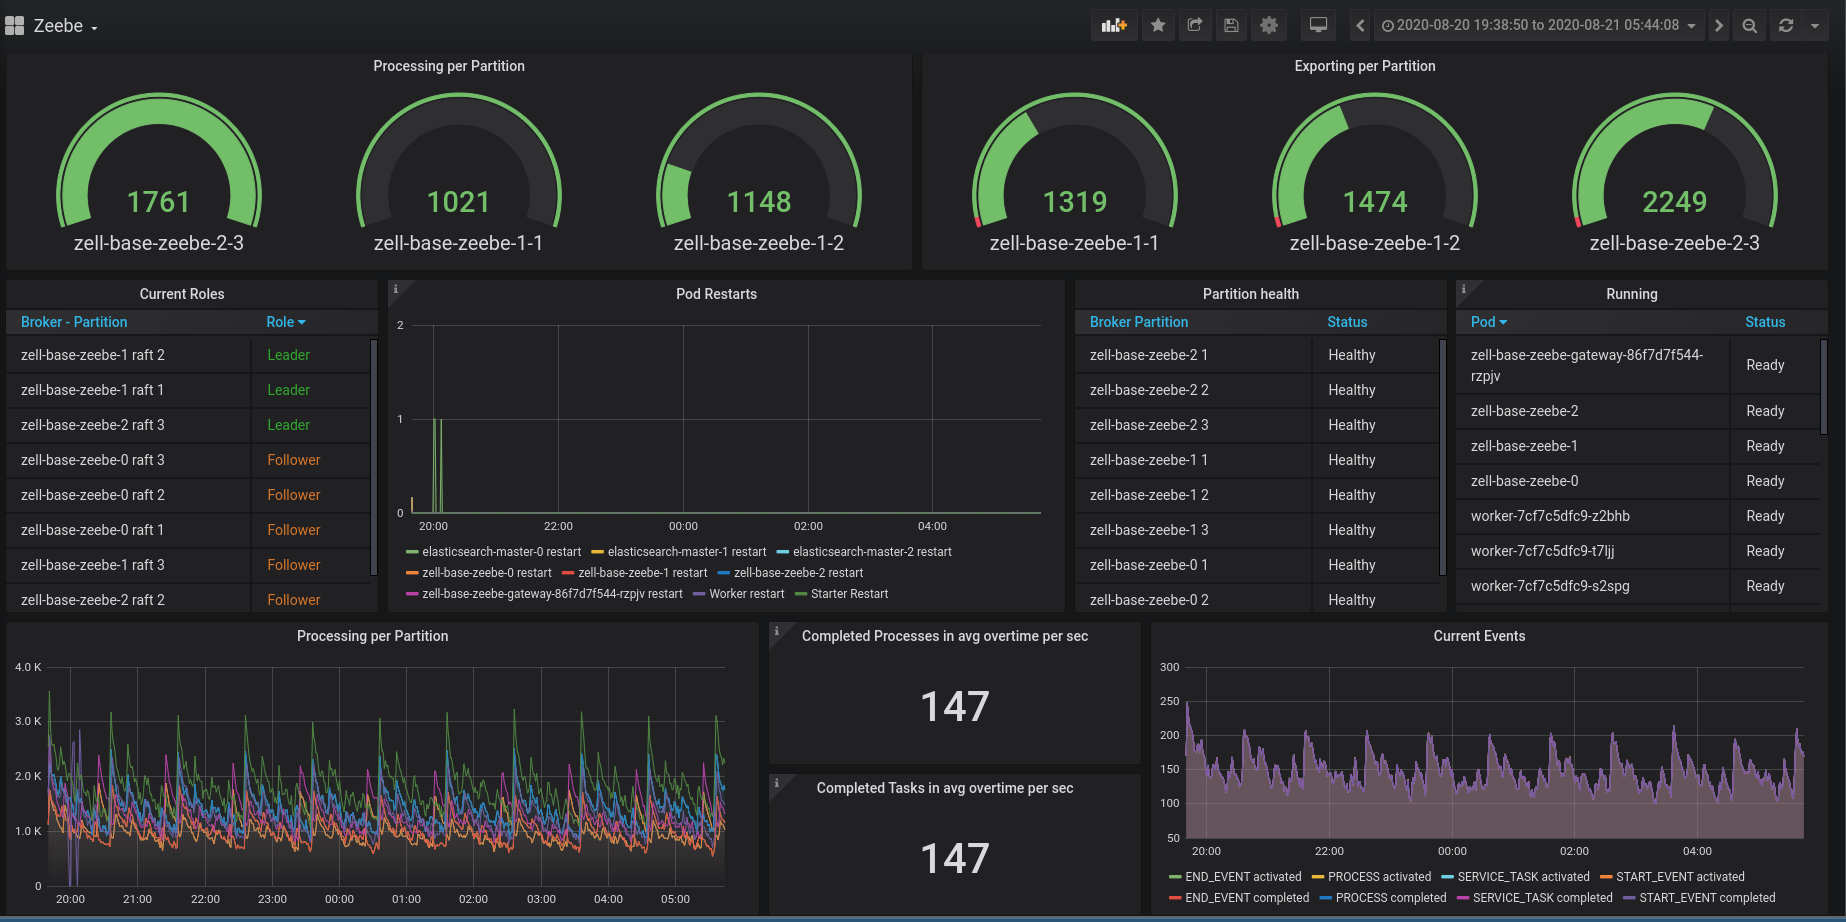The width and height of the screenshot is (1846, 922).
Task: Click the Grafana dashboards grid icon
Action: click(15, 26)
